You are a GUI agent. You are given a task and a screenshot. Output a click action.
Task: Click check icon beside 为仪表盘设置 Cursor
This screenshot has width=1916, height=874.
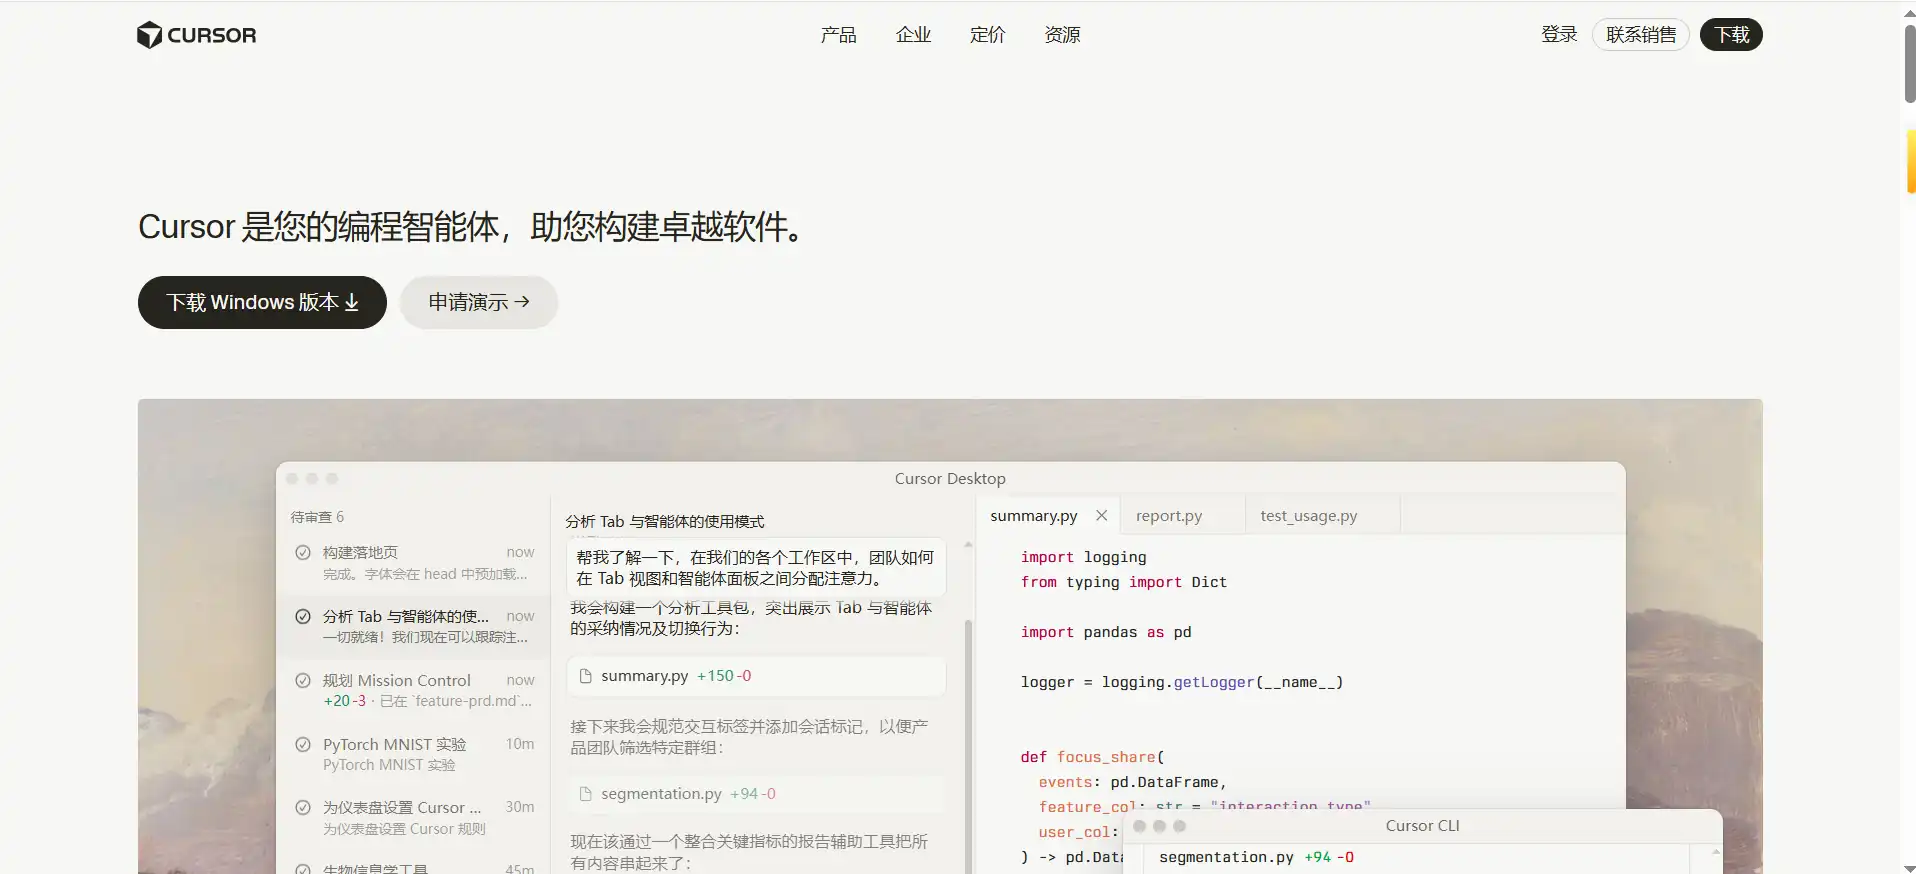click(303, 807)
